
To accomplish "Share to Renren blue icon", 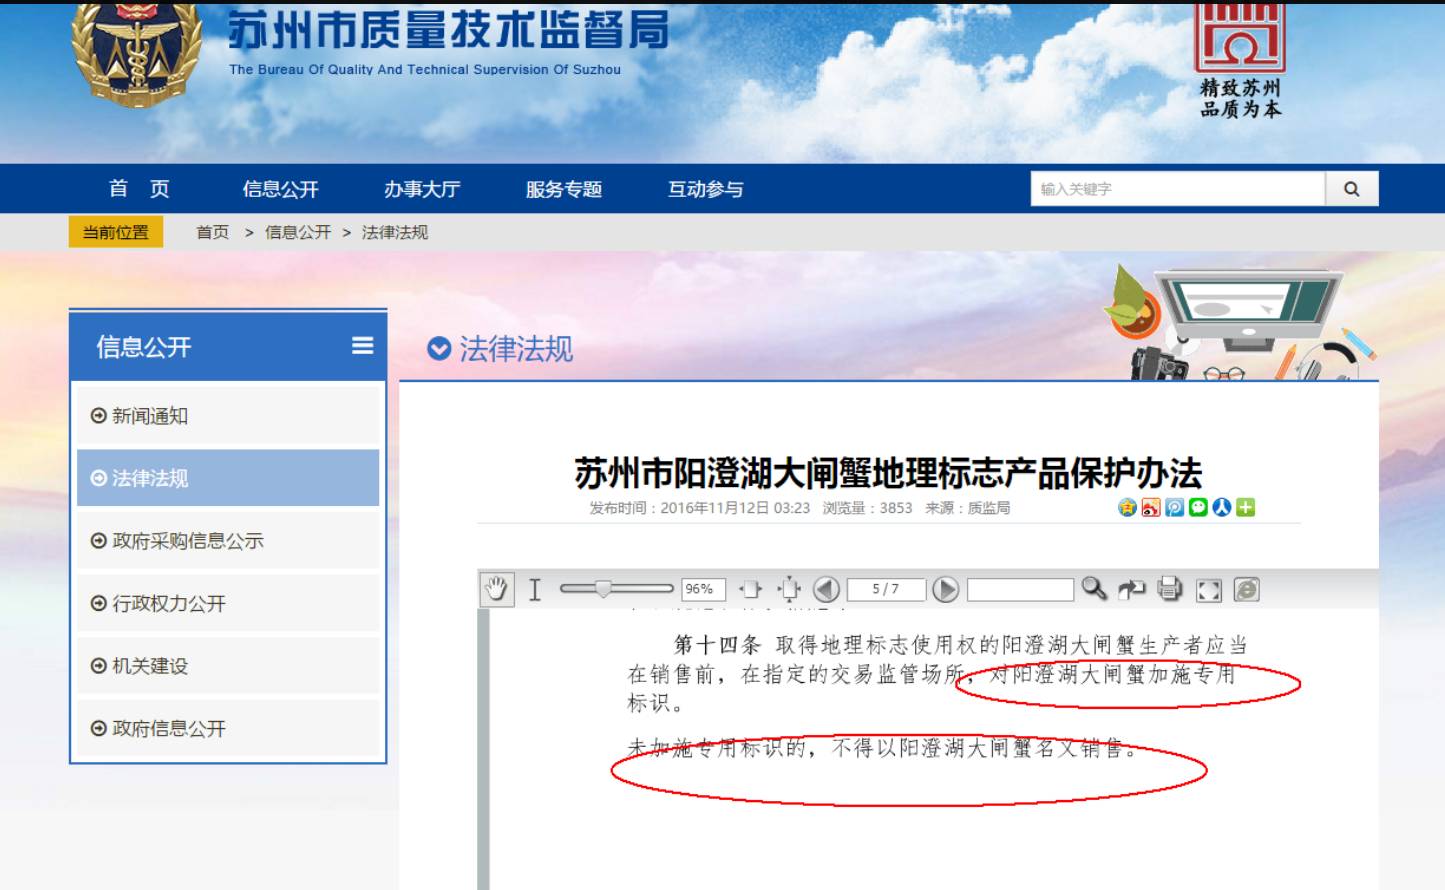I will 1221,507.
